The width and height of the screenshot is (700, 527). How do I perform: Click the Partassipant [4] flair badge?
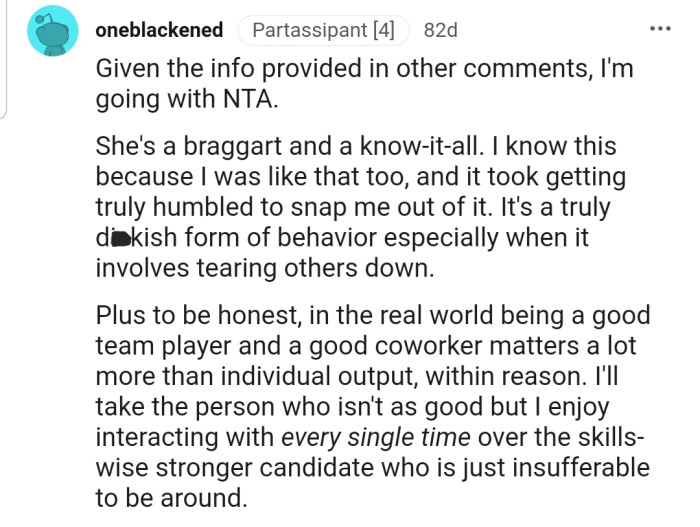323,30
